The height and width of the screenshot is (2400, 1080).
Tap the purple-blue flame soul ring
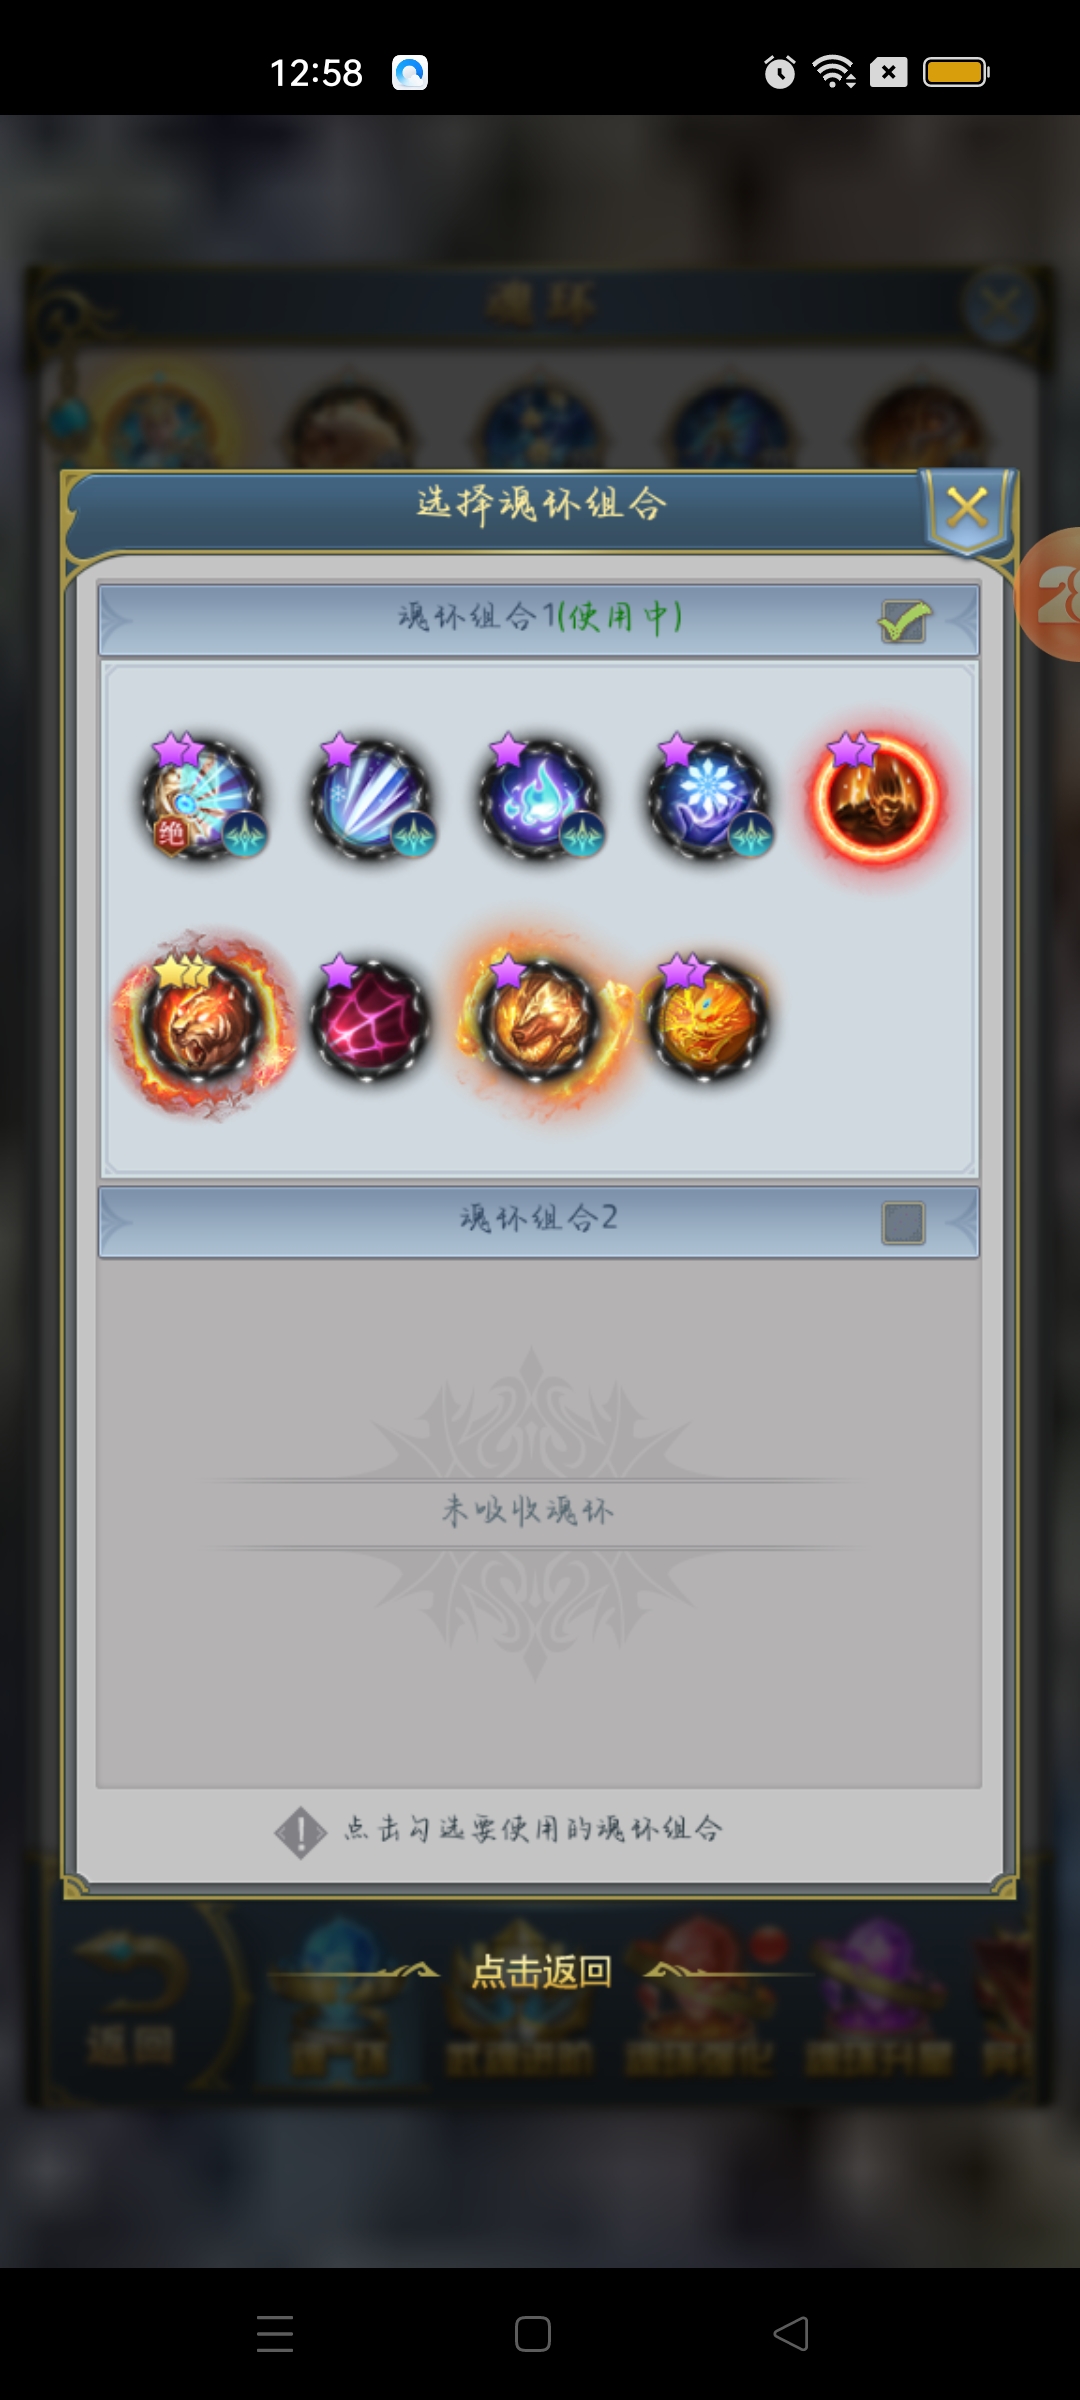[x=541, y=798]
